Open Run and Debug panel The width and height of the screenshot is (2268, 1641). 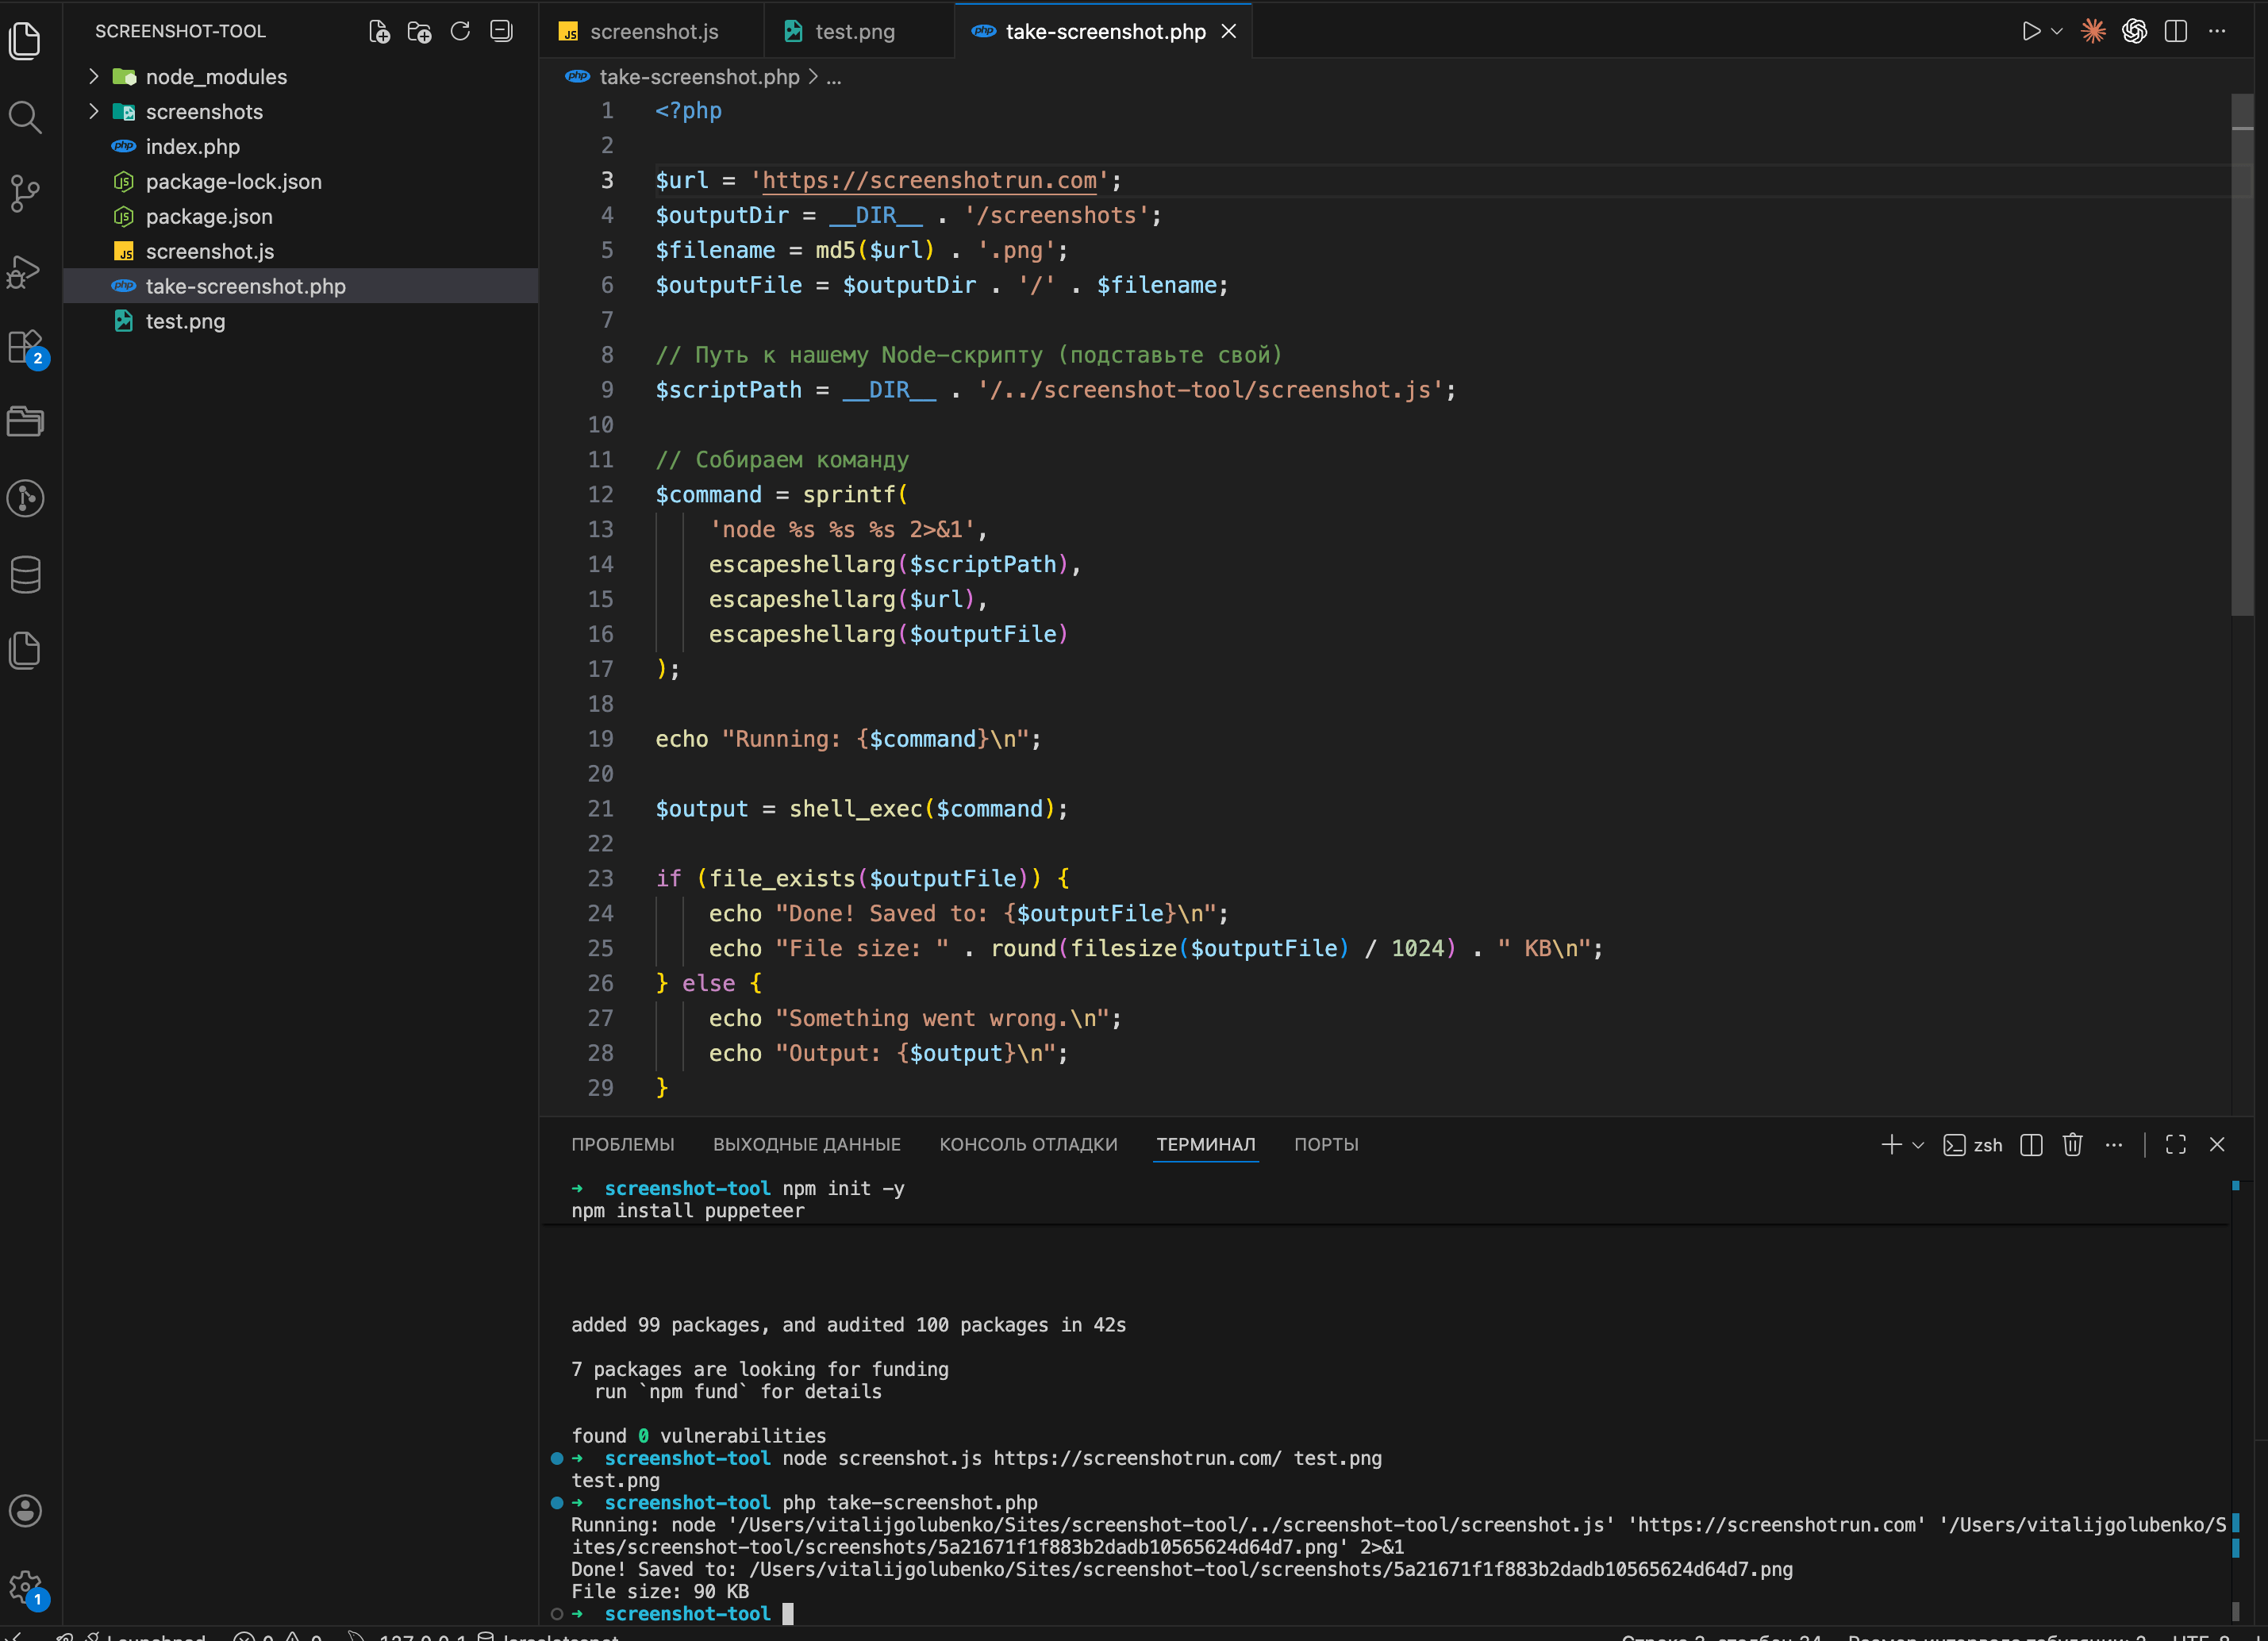click(25, 271)
